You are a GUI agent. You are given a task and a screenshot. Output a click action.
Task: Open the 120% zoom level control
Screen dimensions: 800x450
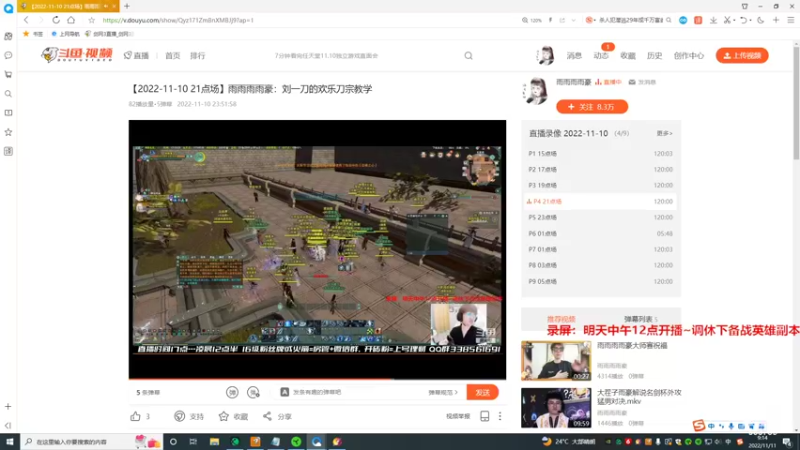532,20
